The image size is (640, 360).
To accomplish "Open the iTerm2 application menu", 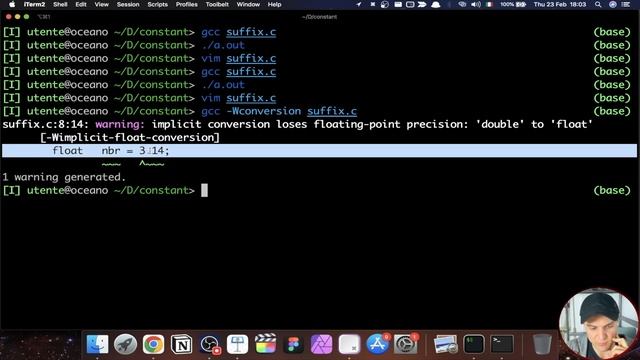I will [34, 4].
